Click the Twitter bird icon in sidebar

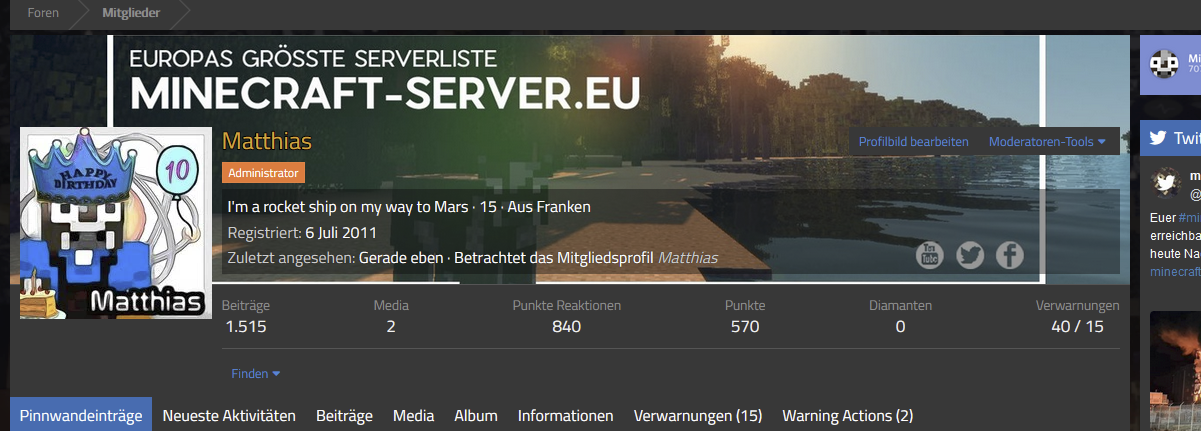(x=1159, y=138)
